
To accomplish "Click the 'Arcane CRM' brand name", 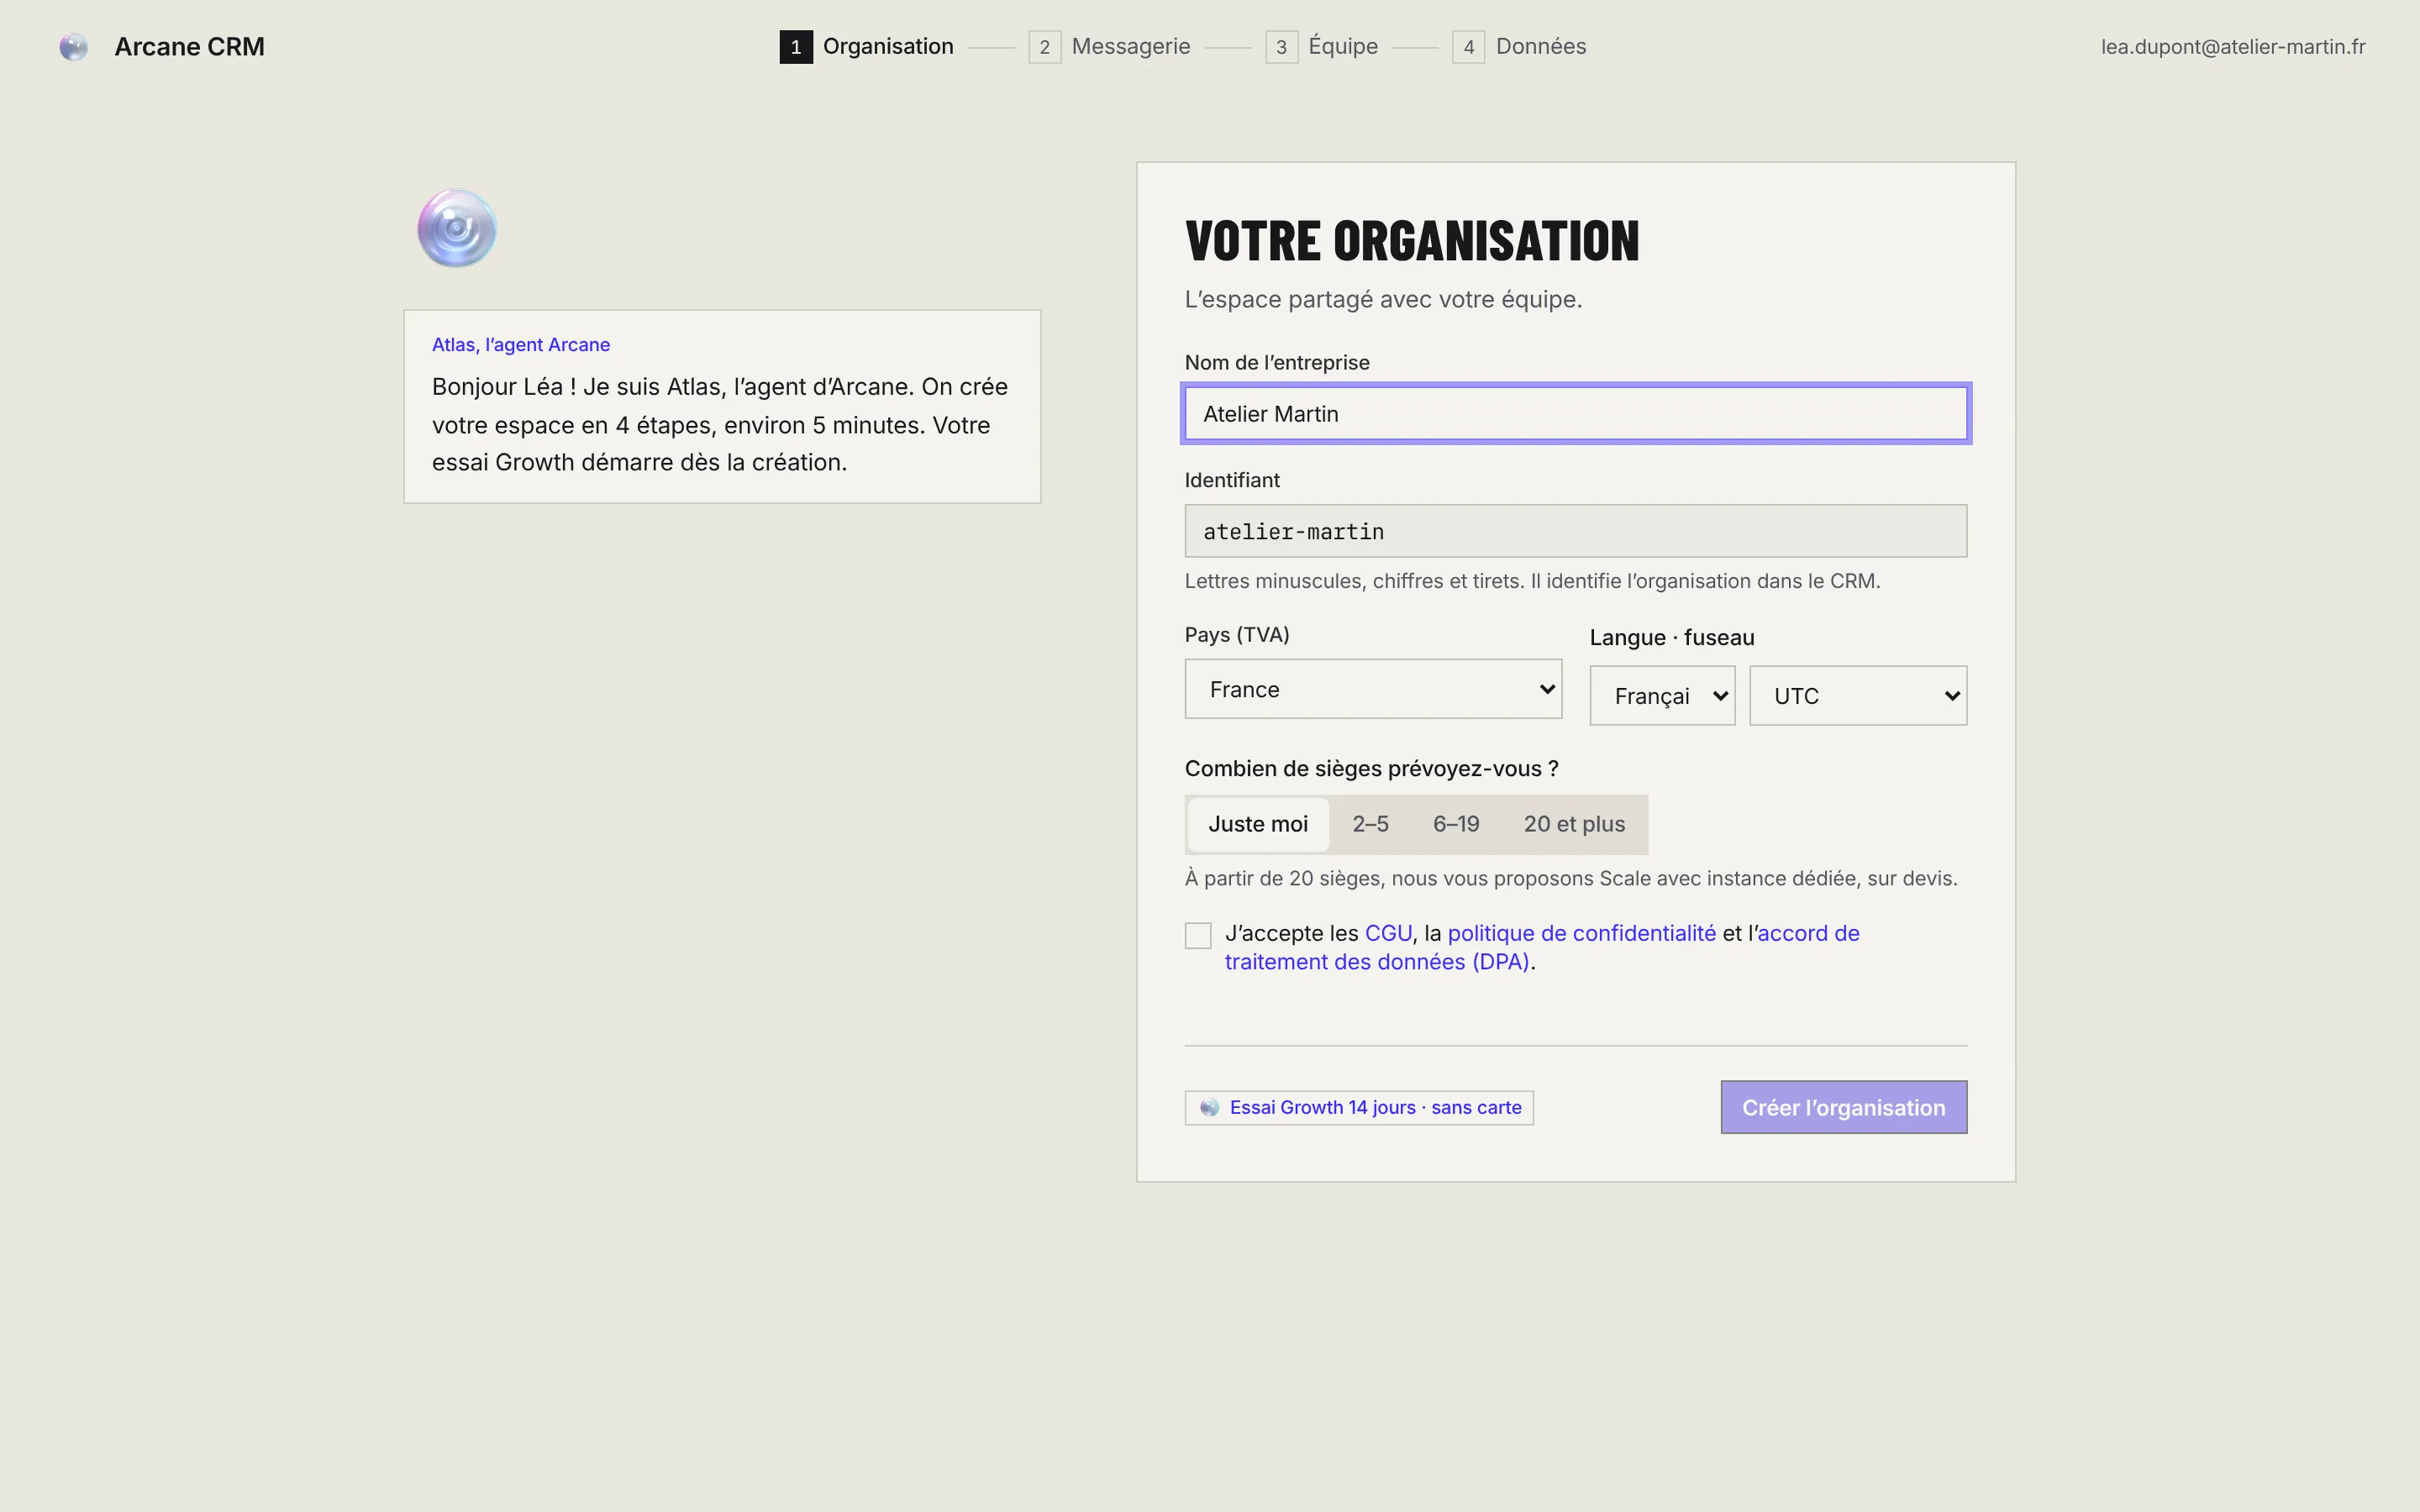I will click(x=189, y=47).
